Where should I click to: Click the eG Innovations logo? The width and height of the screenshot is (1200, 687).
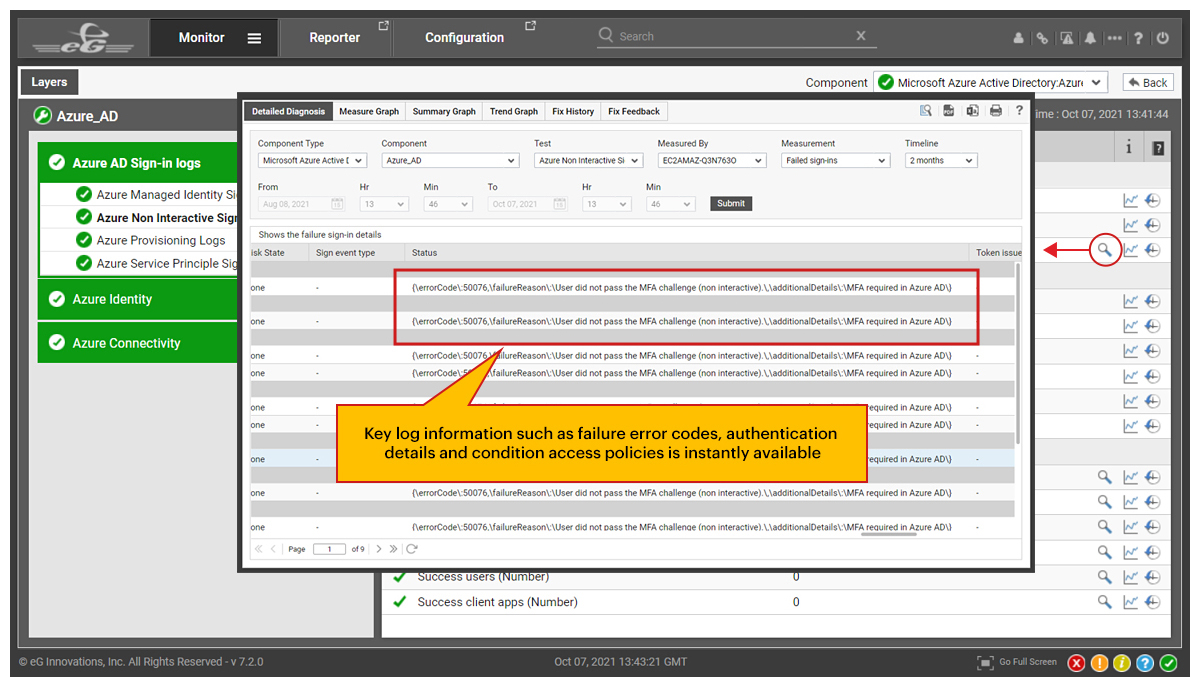(x=82, y=38)
